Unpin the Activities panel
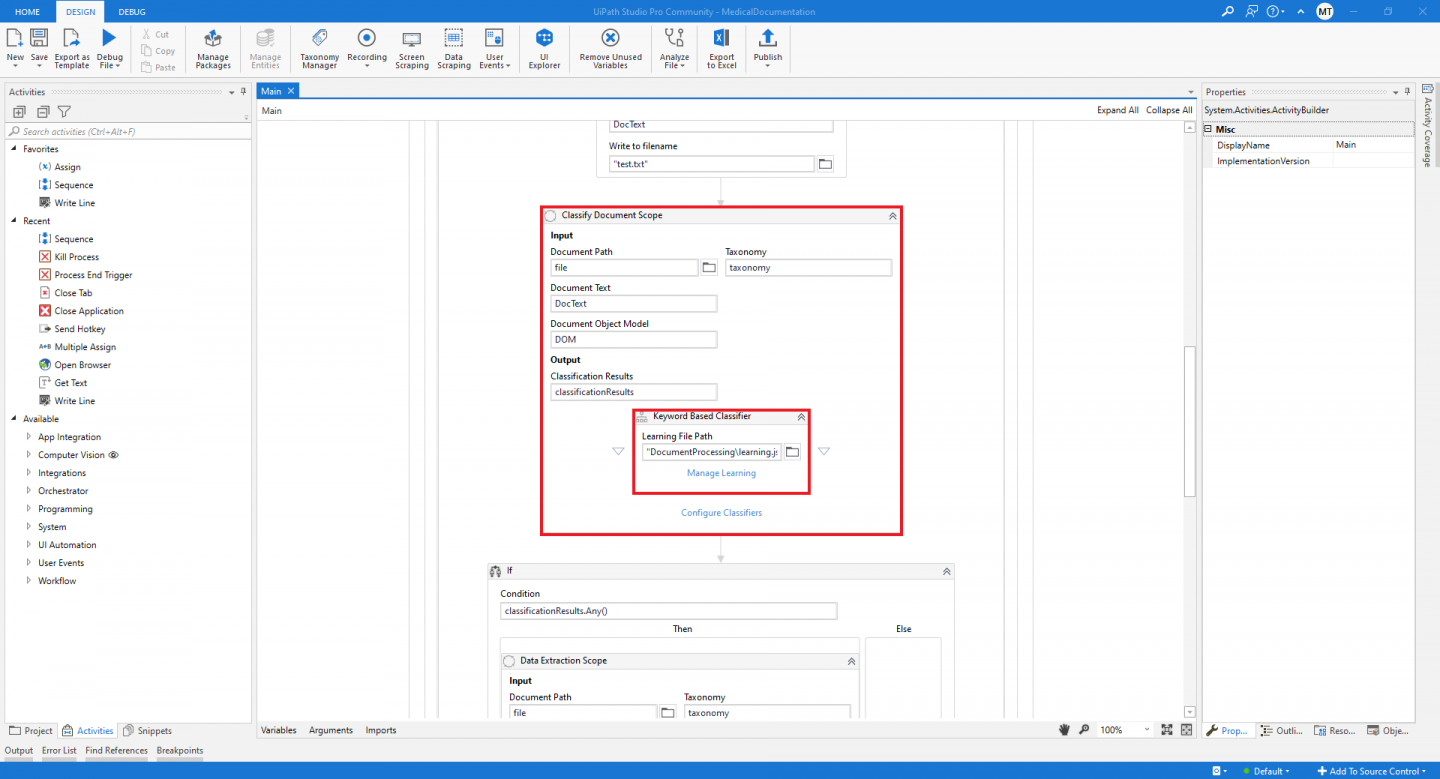 (x=241, y=91)
